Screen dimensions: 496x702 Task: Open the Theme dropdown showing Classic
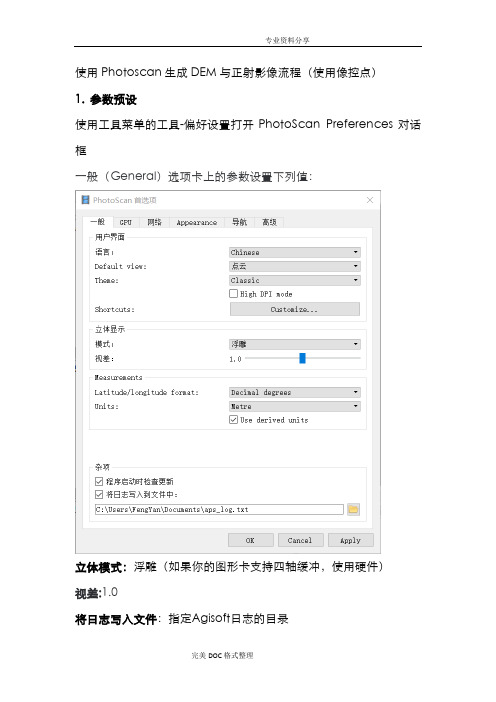(295, 280)
